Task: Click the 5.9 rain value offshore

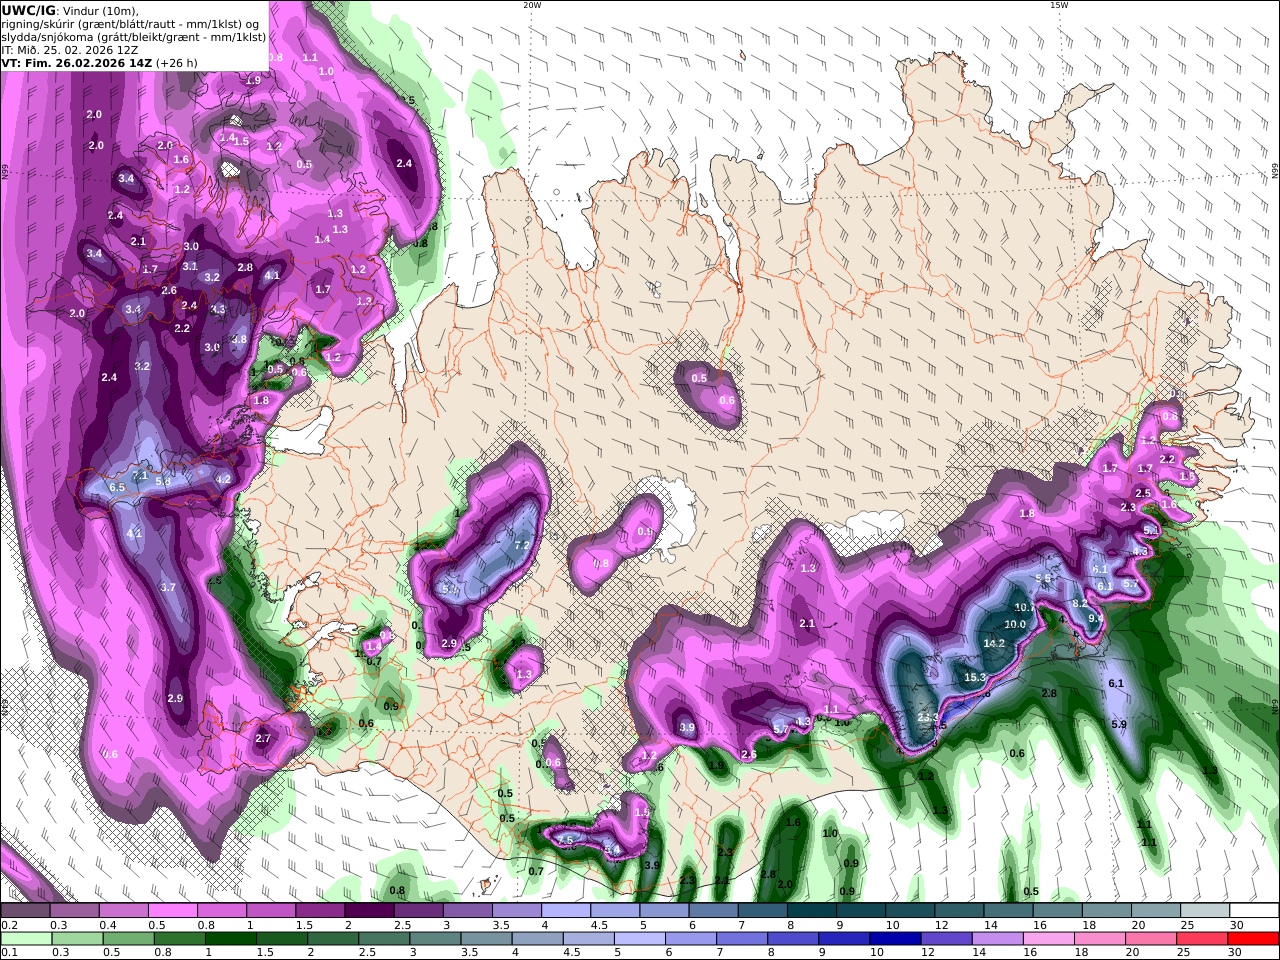Action: (1119, 724)
